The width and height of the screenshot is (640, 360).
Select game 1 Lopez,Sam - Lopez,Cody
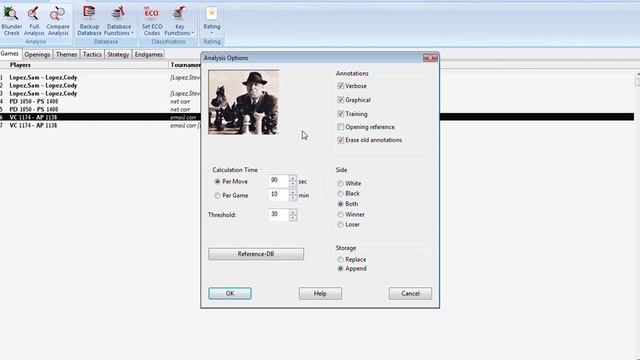coord(43,78)
